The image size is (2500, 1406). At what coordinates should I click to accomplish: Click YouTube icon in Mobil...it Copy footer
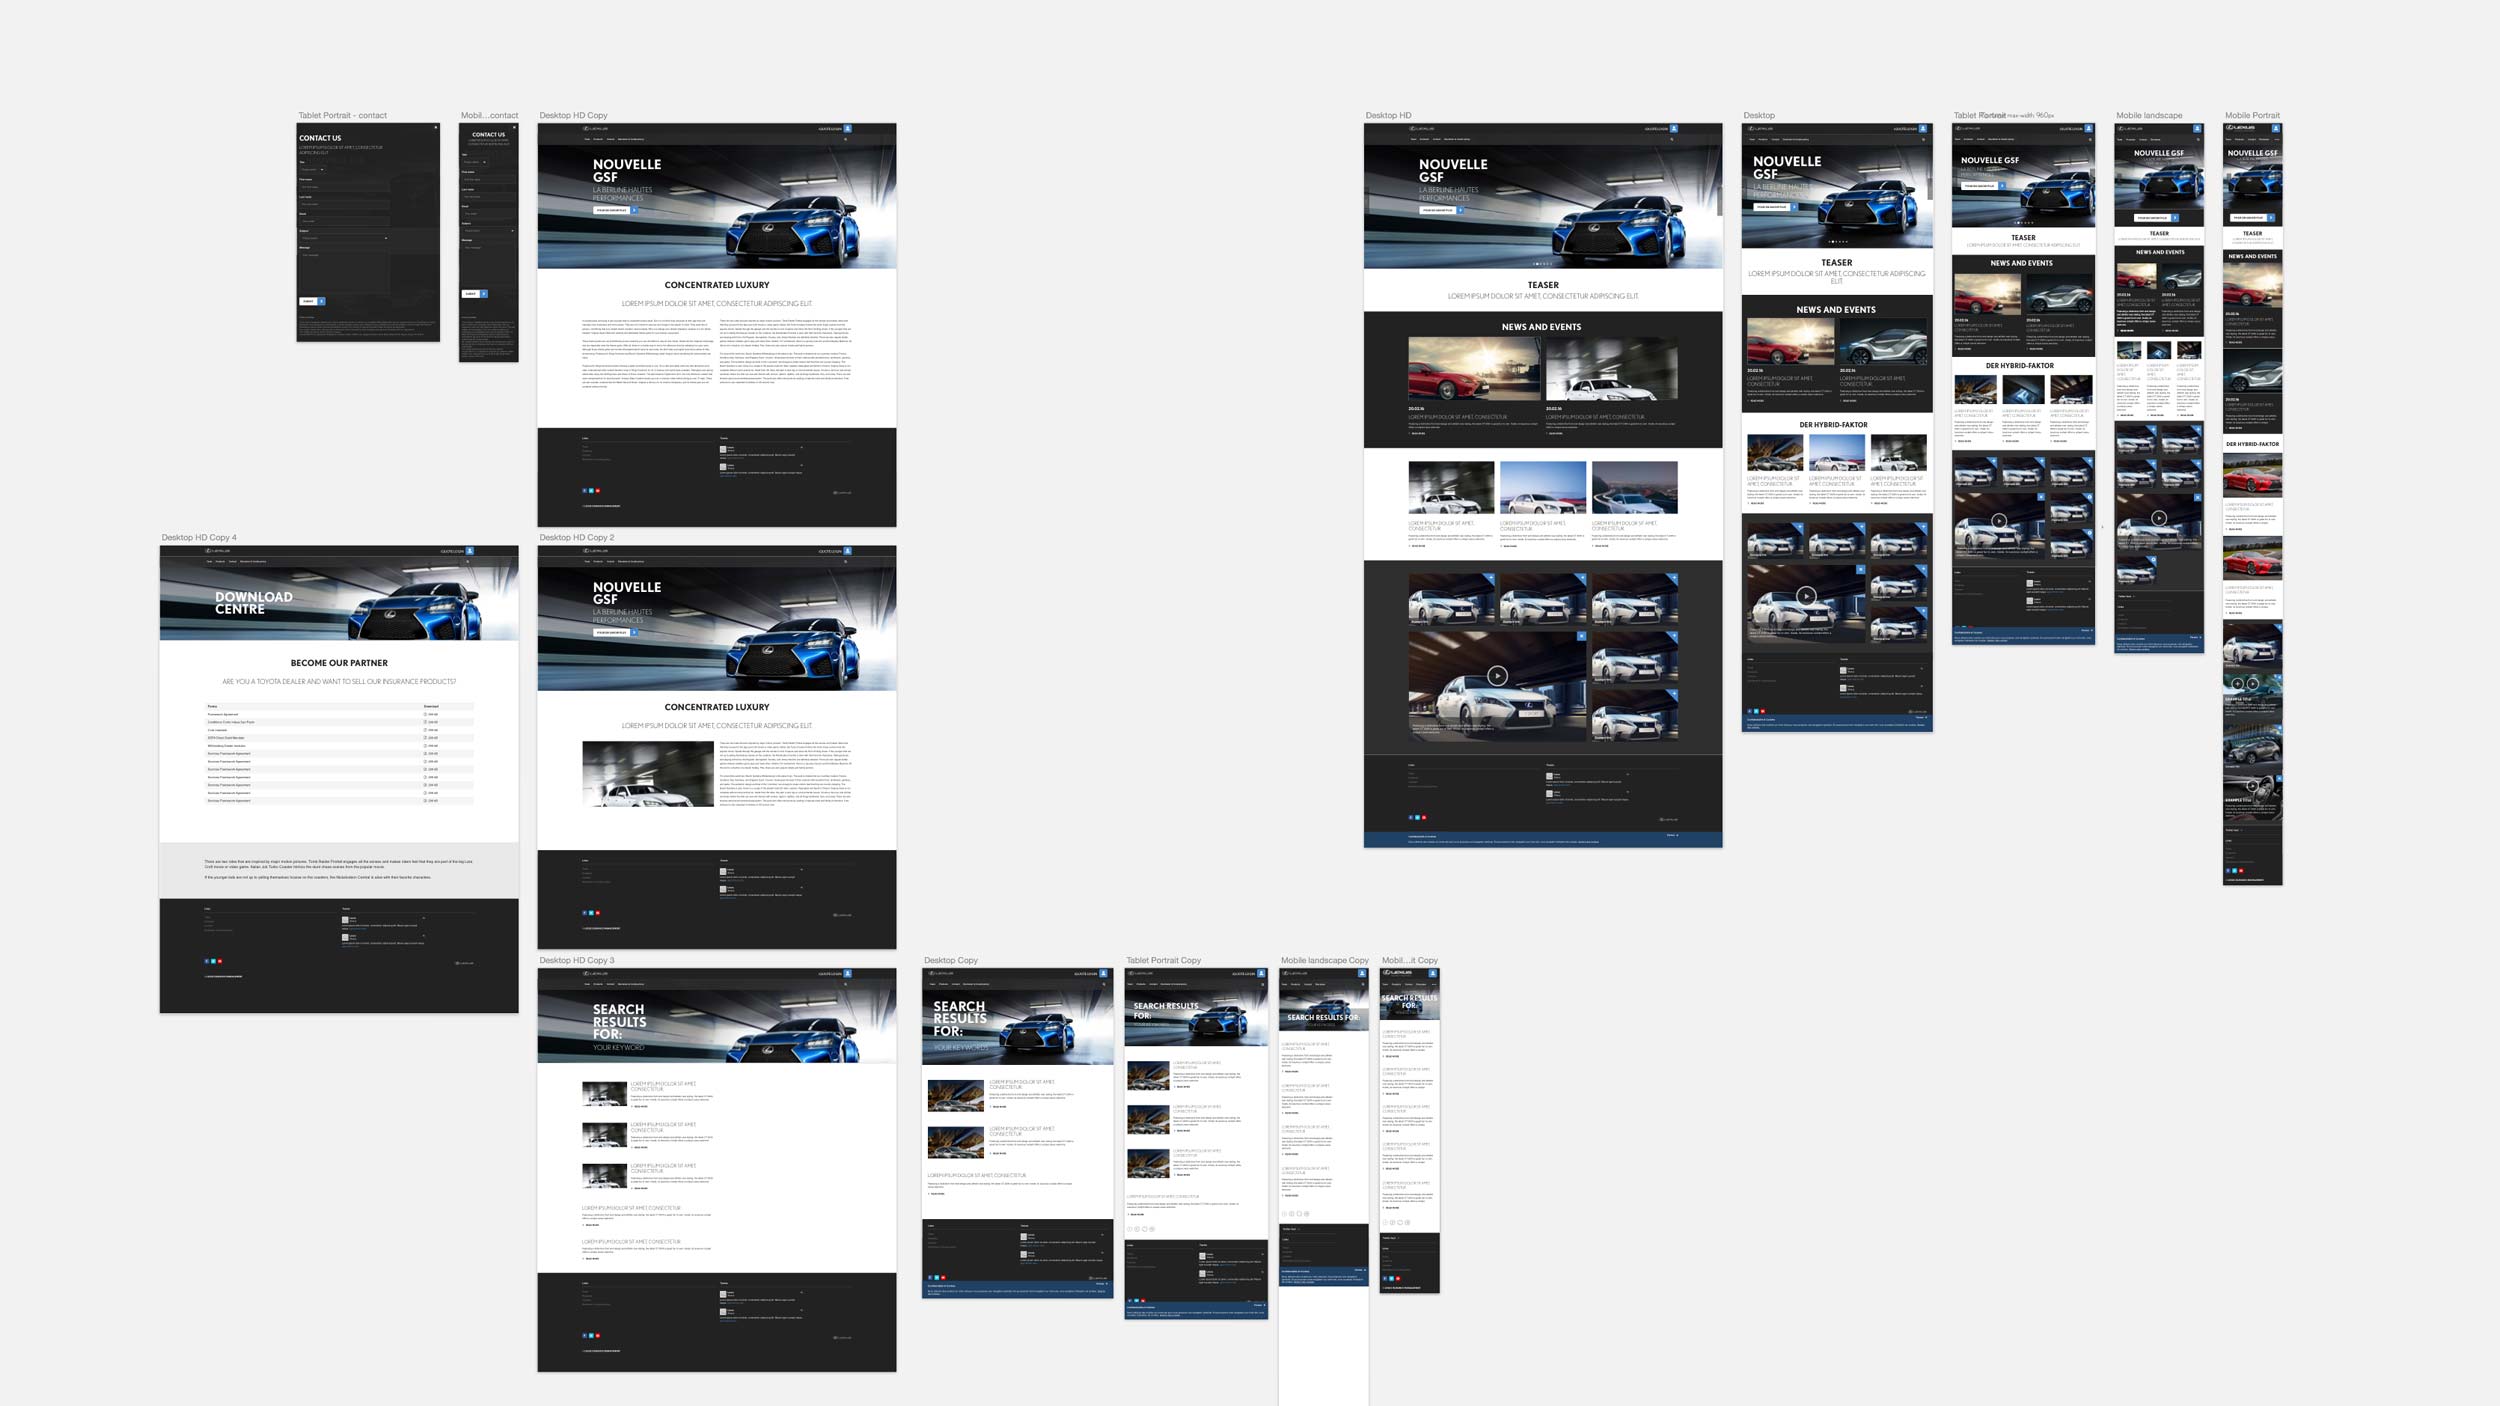[1398, 1278]
